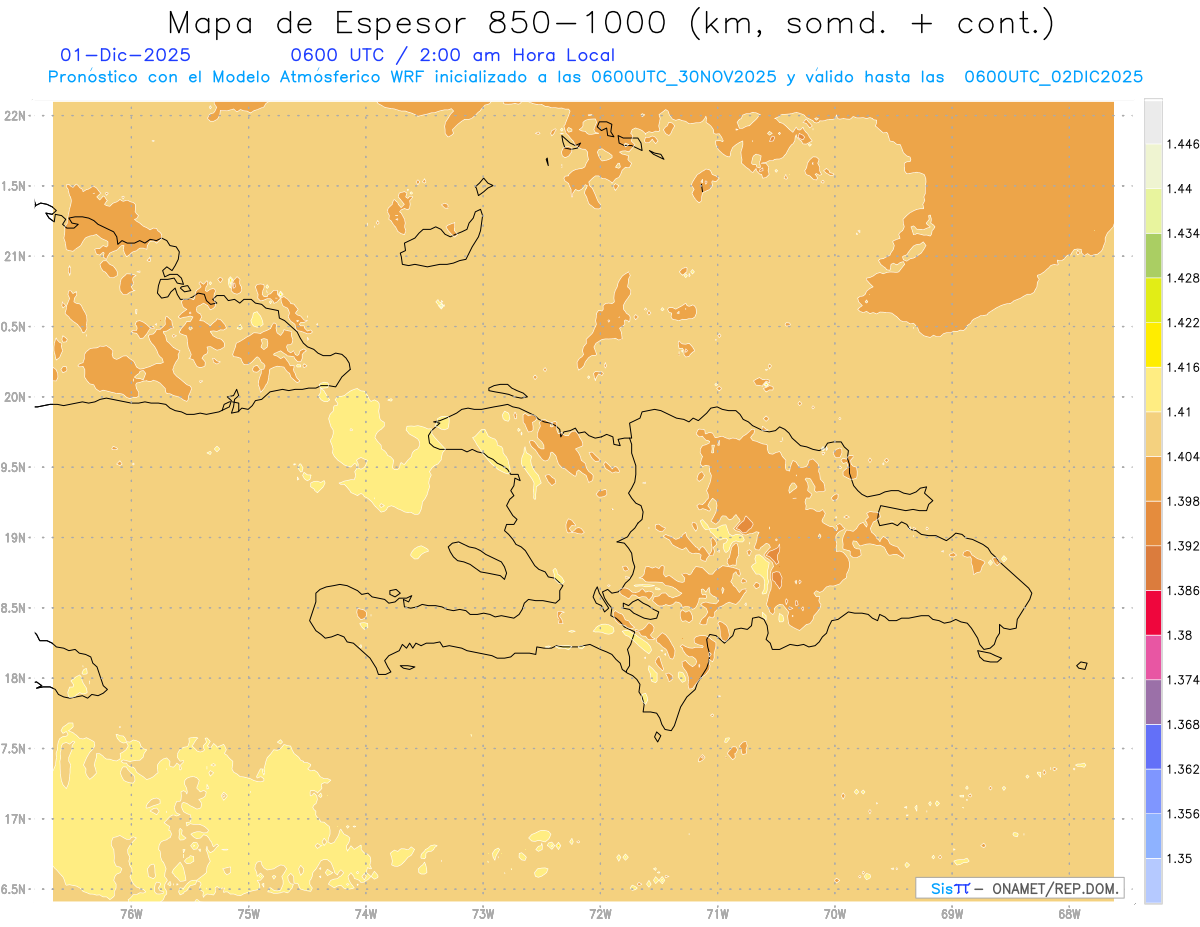Click the blue swatch between 1.362 and 1.368
1200x927 pixels.
[1153, 746]
